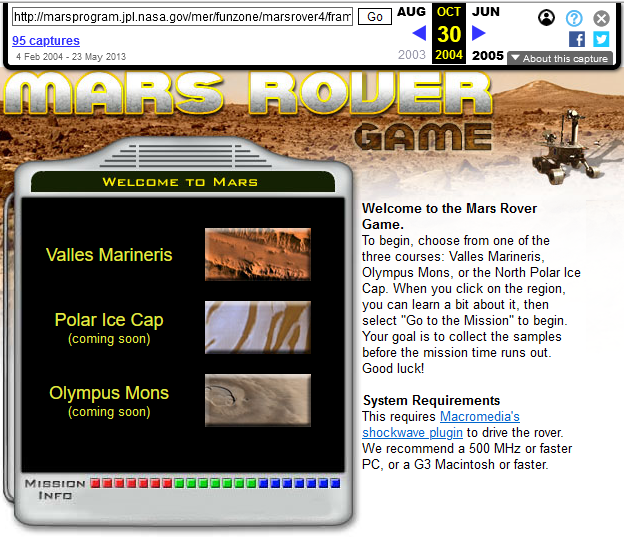Click the rover image on banner
This screenshot has height=540, width=624.
(566, 147)
